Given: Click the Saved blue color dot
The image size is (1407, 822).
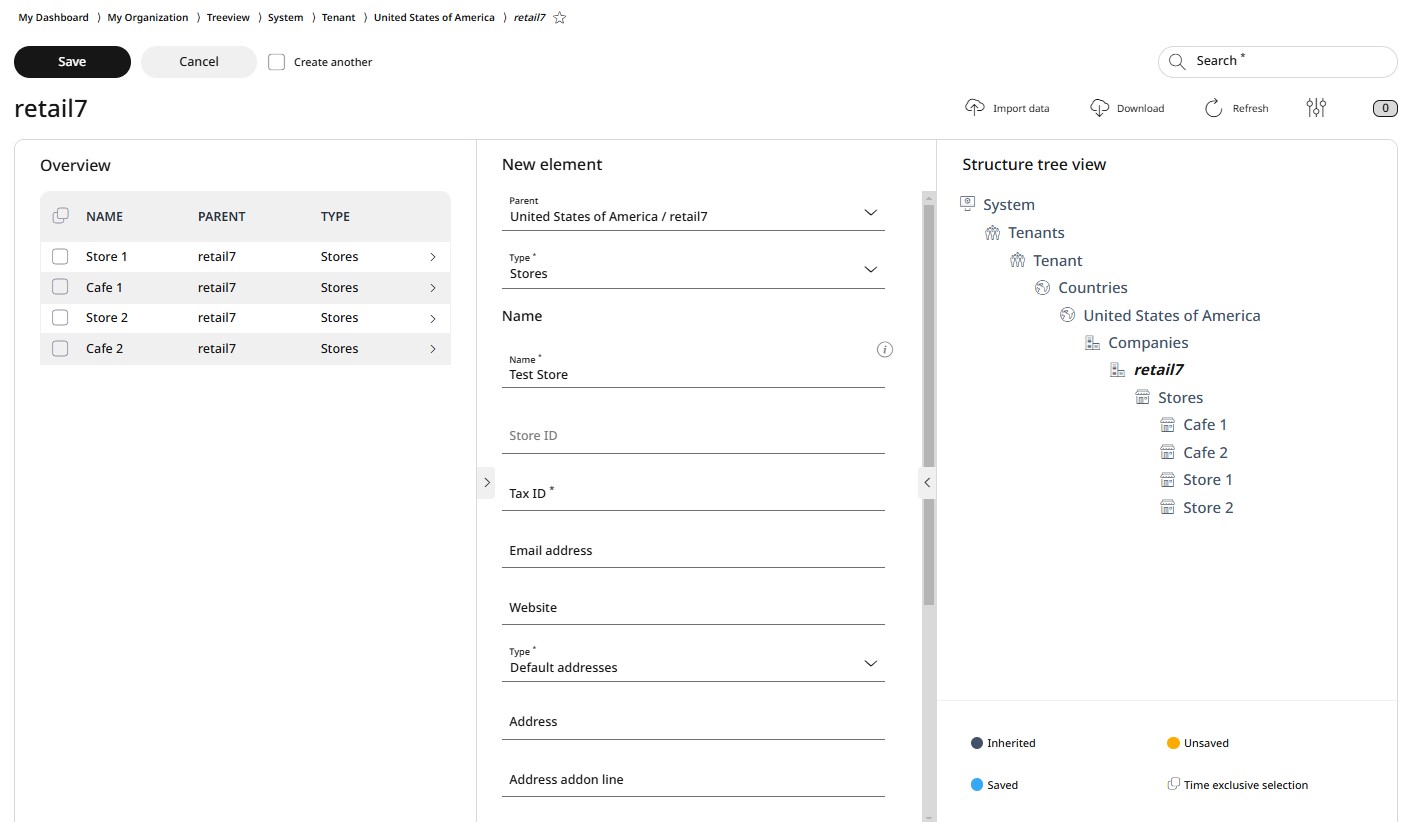Looking at the screenshot, I should coord(977,785).
